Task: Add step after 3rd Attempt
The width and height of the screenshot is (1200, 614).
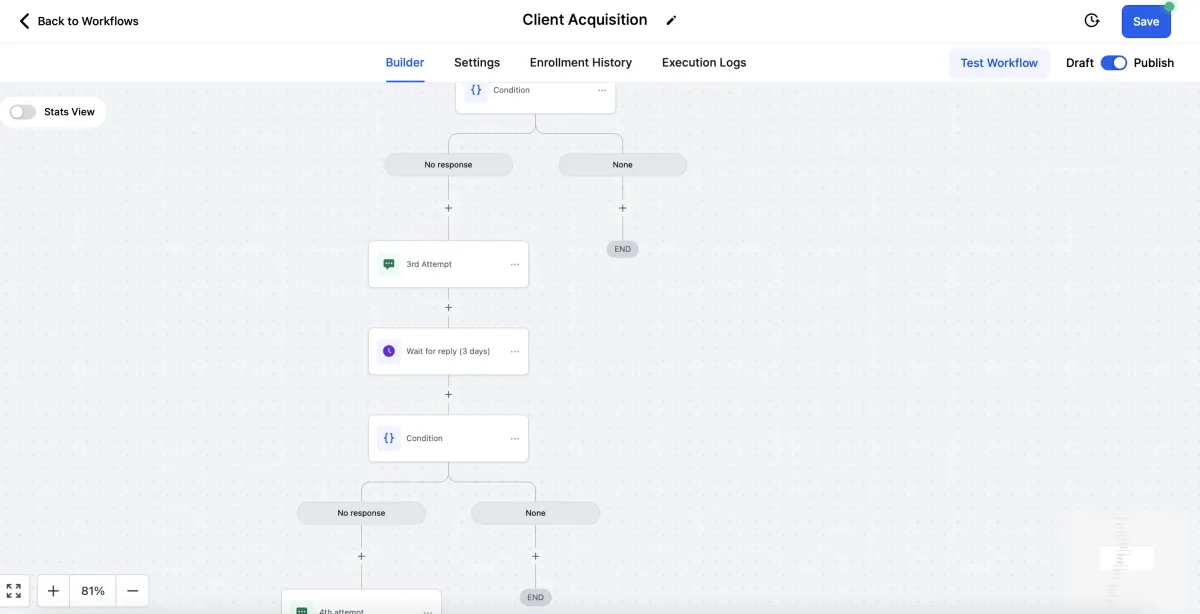Action: [x=448, y=308]
